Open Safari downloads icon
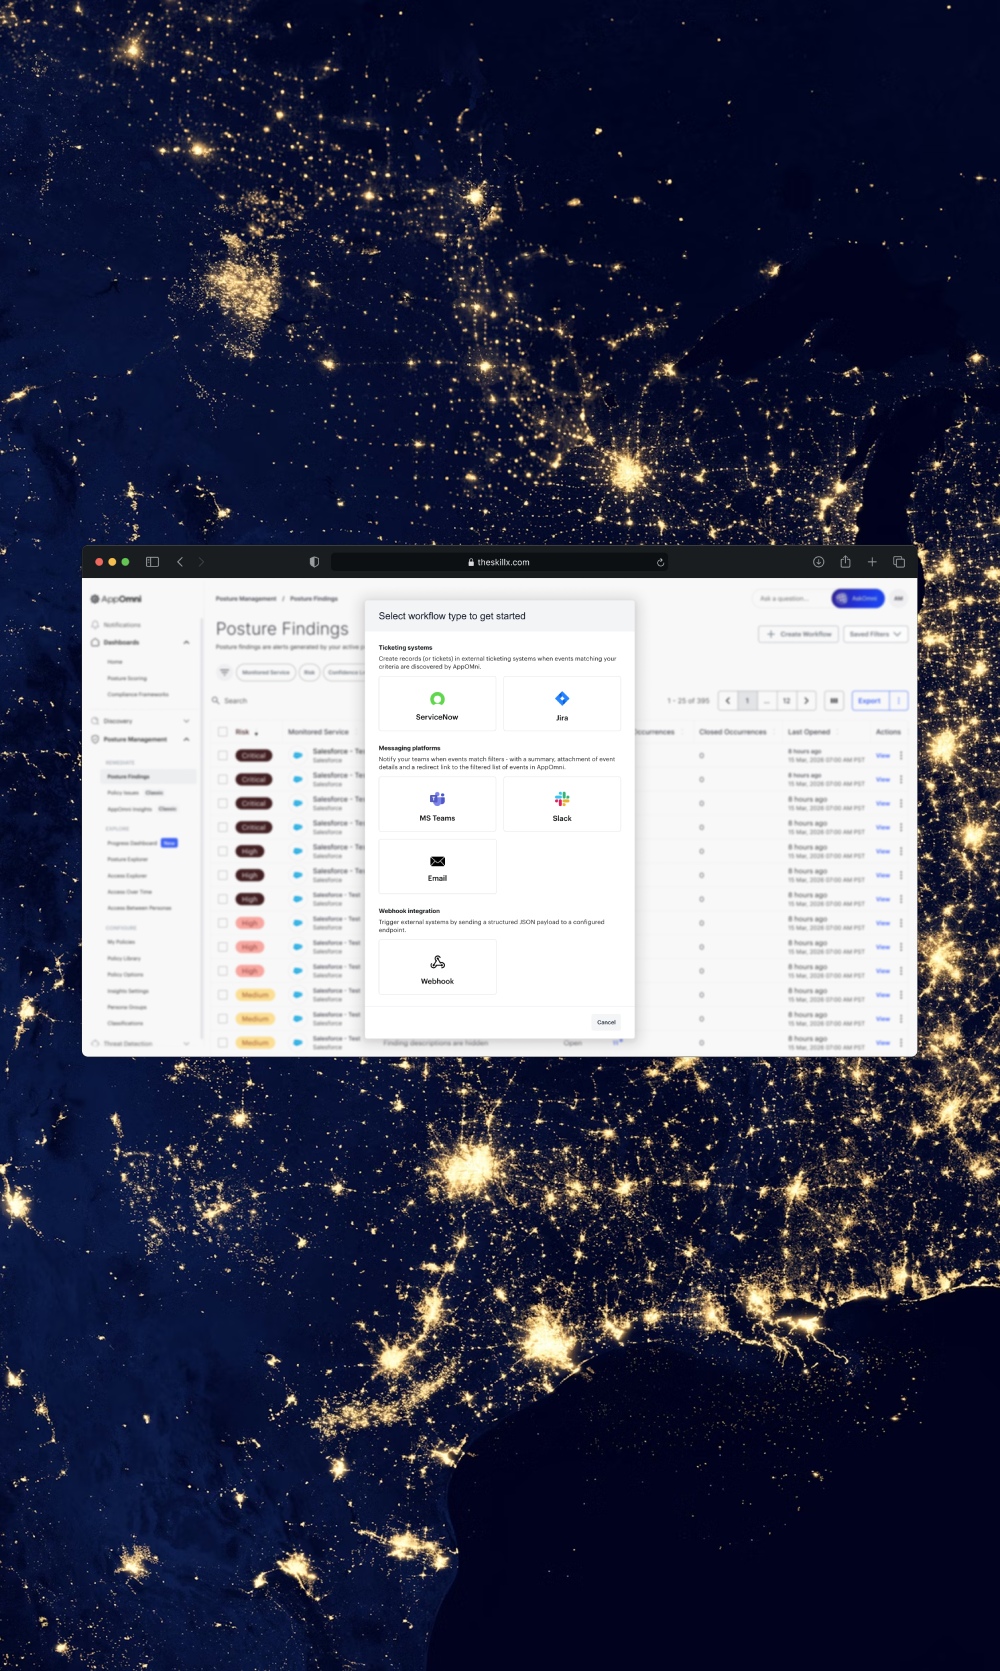 [818, 562]
